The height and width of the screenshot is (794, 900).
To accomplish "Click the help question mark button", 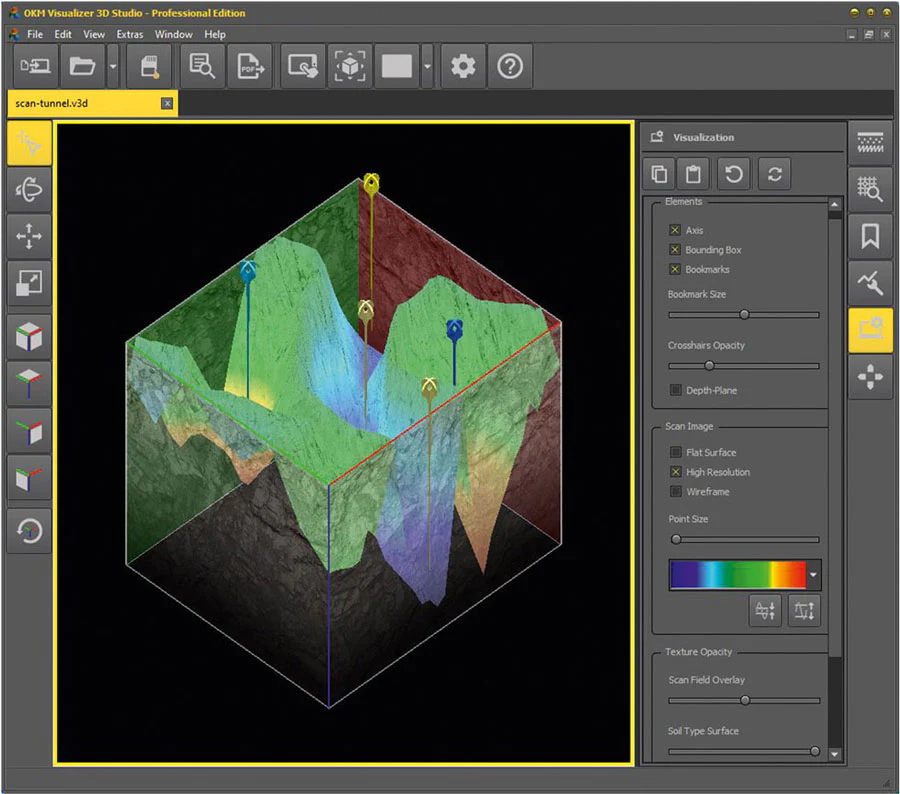I will coord(510,67).
